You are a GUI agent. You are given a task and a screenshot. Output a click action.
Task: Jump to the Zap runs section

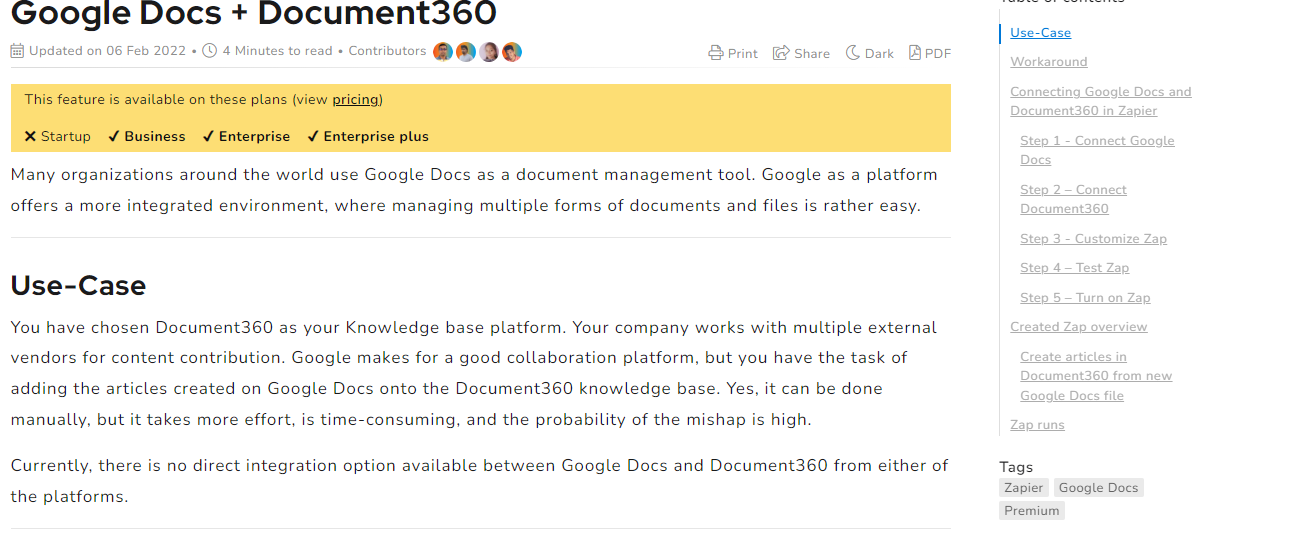tap(1037, 425)
